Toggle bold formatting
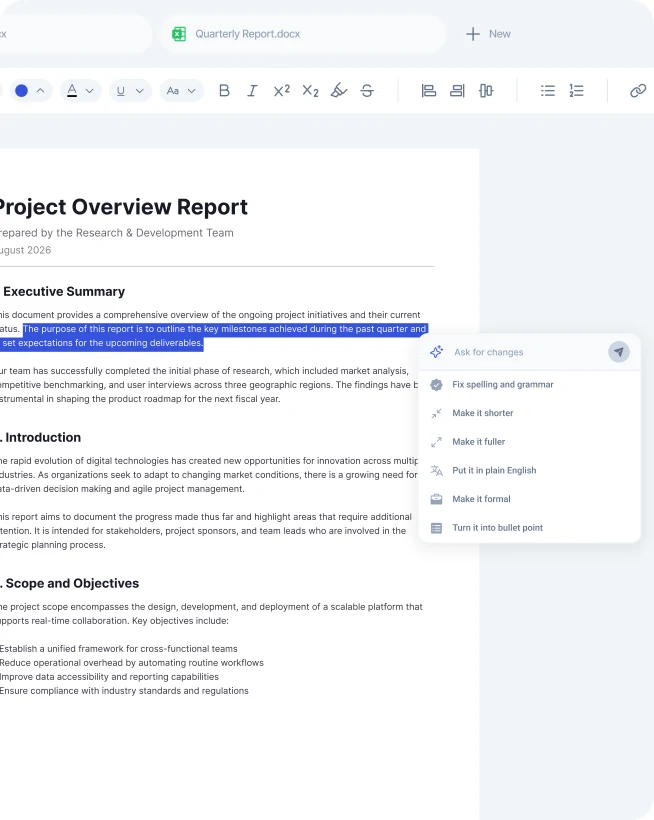Image resolution: width=654 pixels, height=820 pixels. pos(224,90)
